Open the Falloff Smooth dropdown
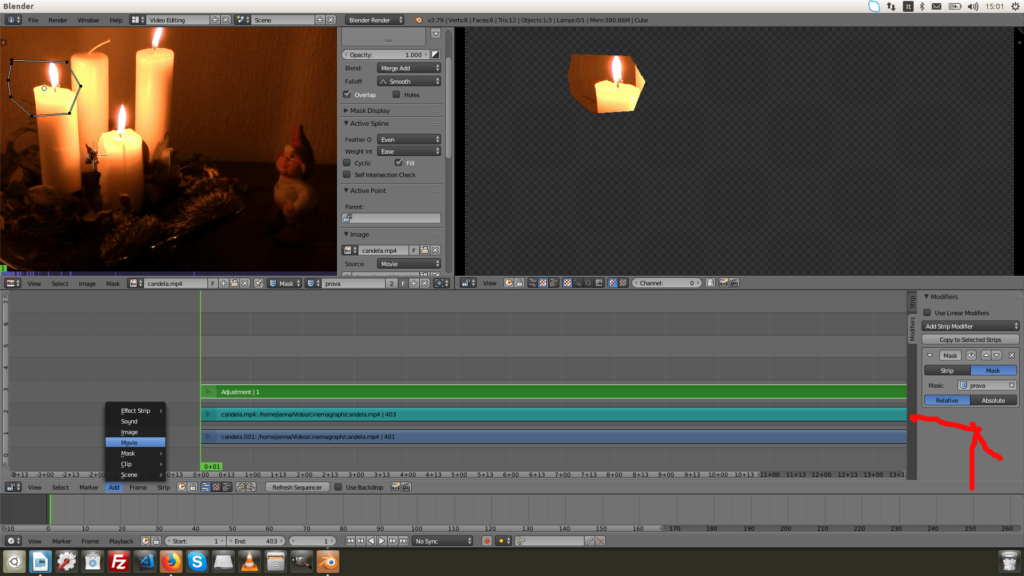Viewport: 1024px width, 576px height. tap(409, 82)
